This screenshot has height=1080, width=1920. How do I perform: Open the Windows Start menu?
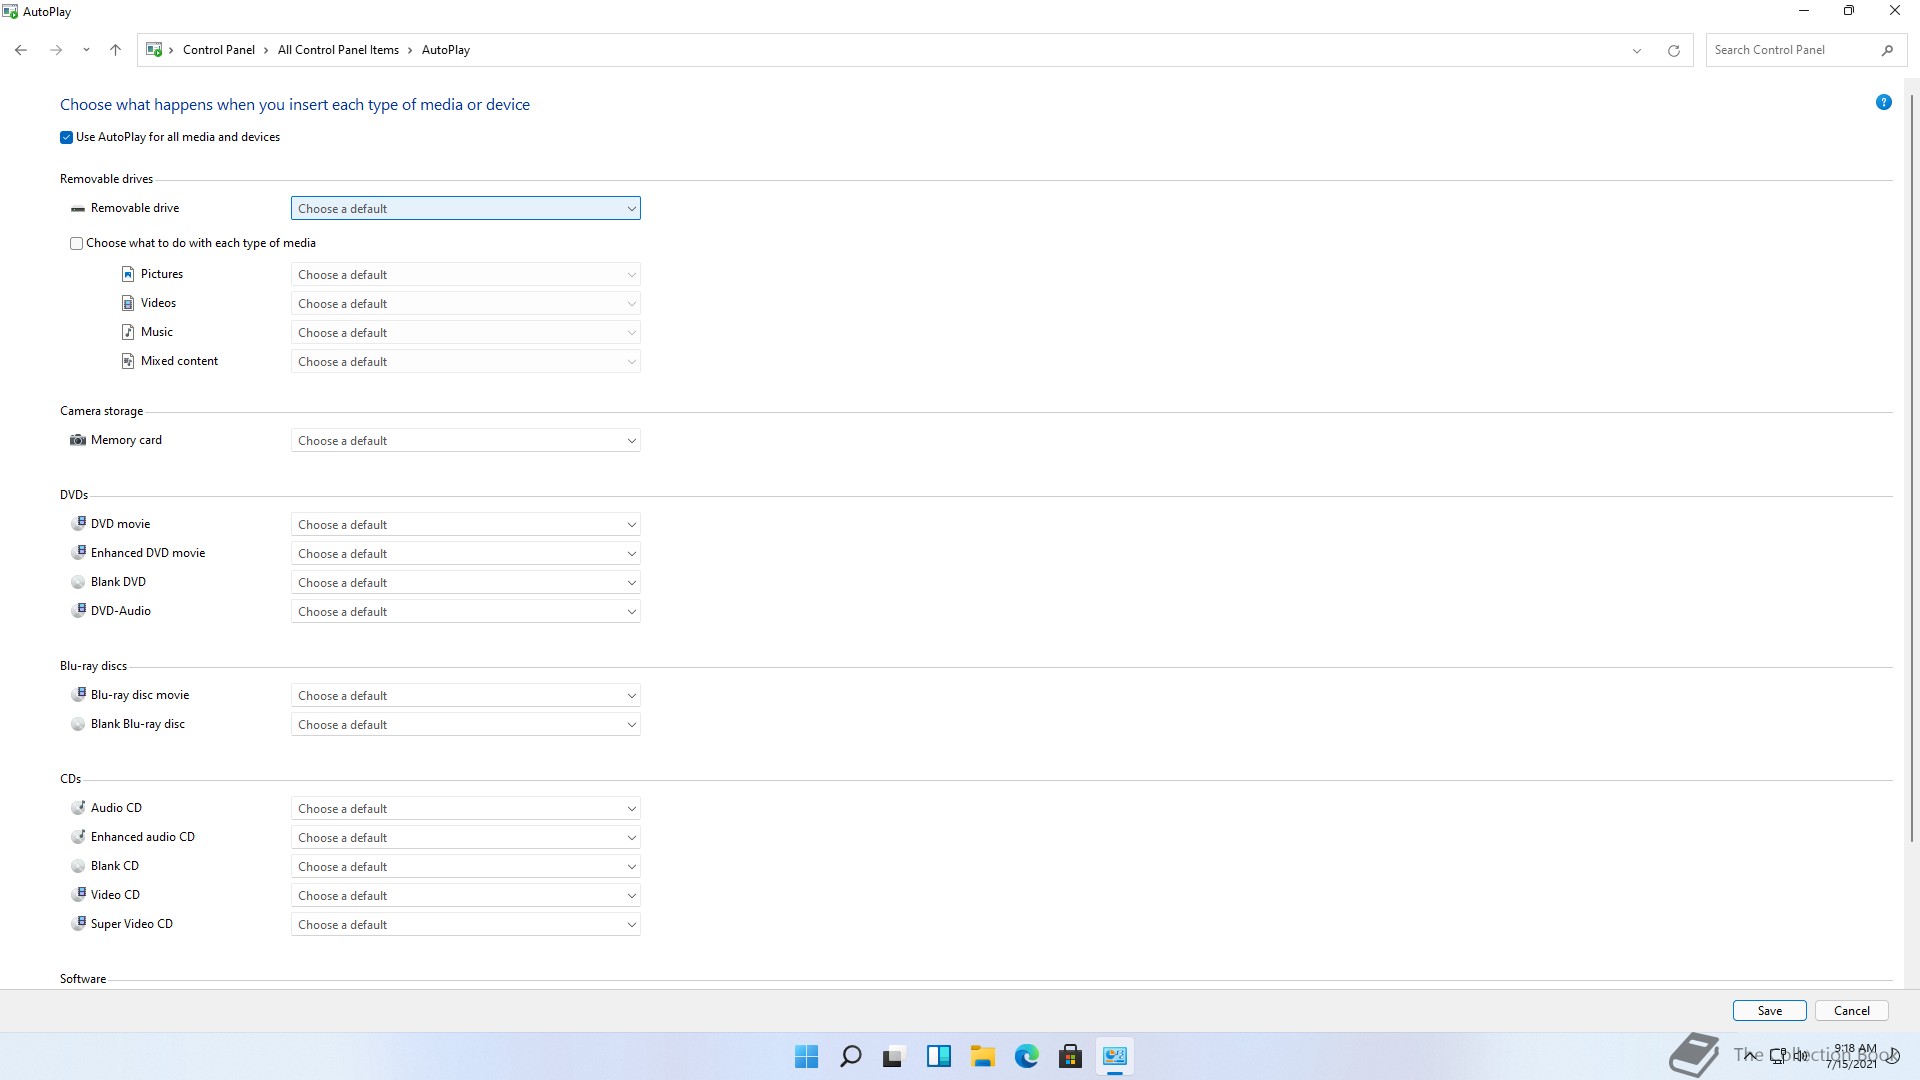(x=806, y=1056)
